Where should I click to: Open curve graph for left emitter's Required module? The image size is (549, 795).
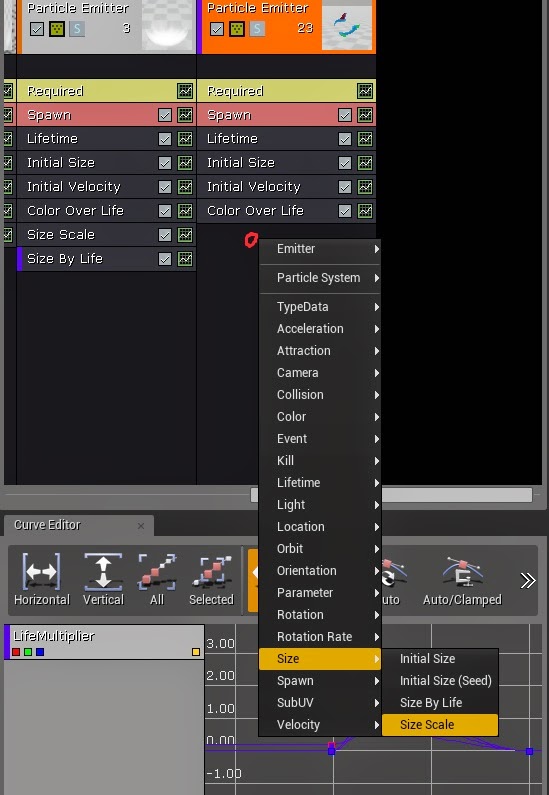tap(185, 91)
